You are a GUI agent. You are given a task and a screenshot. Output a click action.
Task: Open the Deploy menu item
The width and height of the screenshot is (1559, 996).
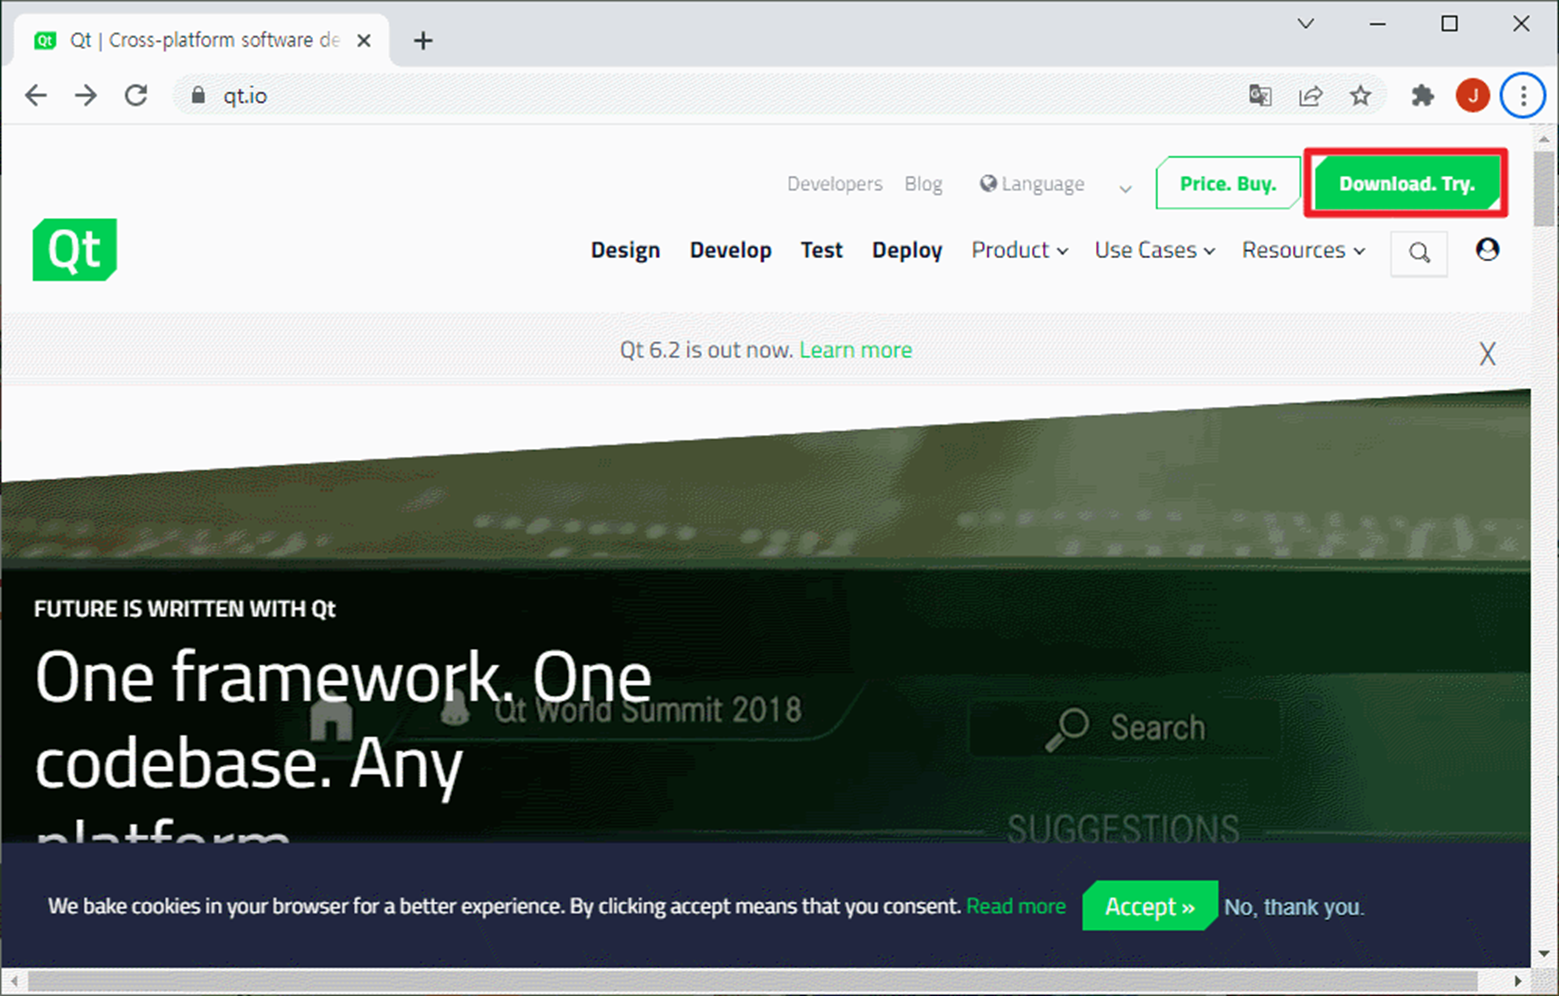click(x=907, y=250)
